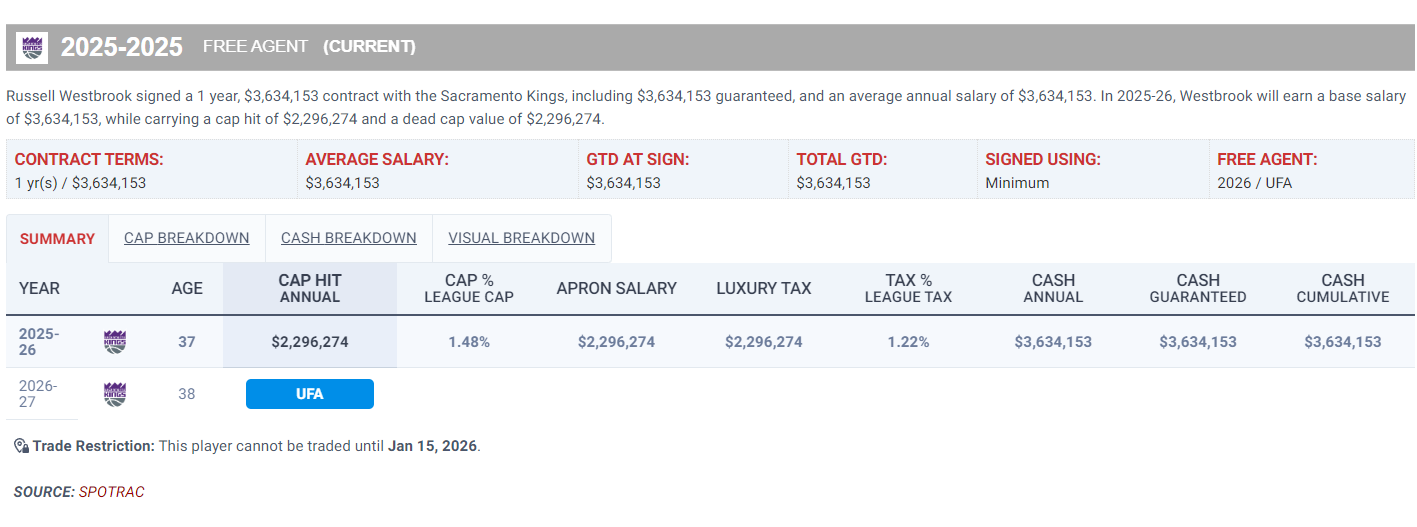The height and width of the screenshot is (527, 1417).
Task: Click the Kings logo in the 2025-26 row
Action: (x=115, y=342)
